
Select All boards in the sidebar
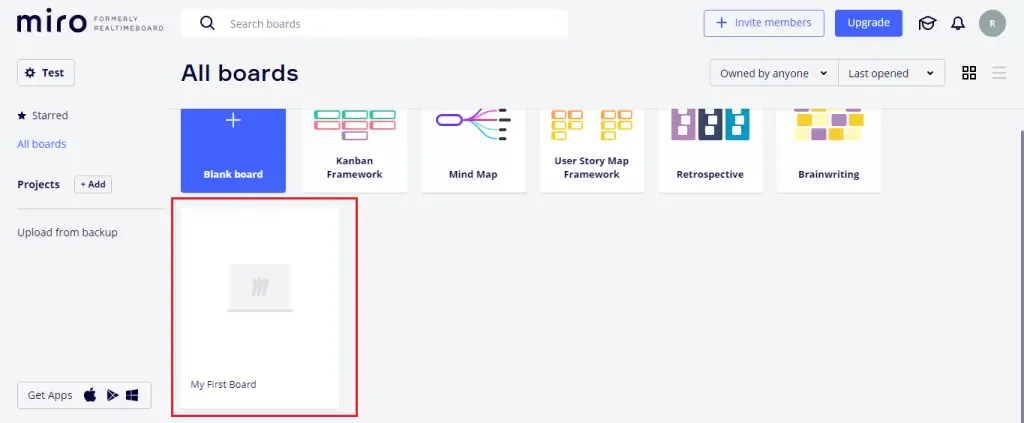[x=42, y=144]
